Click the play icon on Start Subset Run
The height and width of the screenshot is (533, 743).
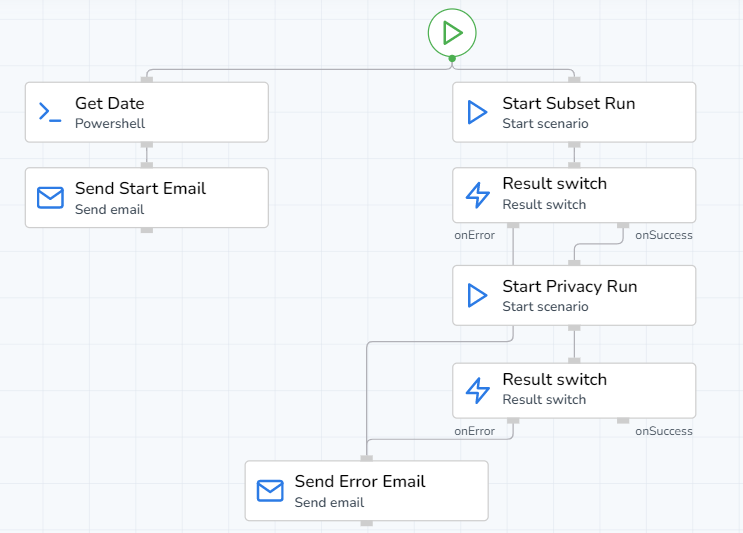point(478,112)
